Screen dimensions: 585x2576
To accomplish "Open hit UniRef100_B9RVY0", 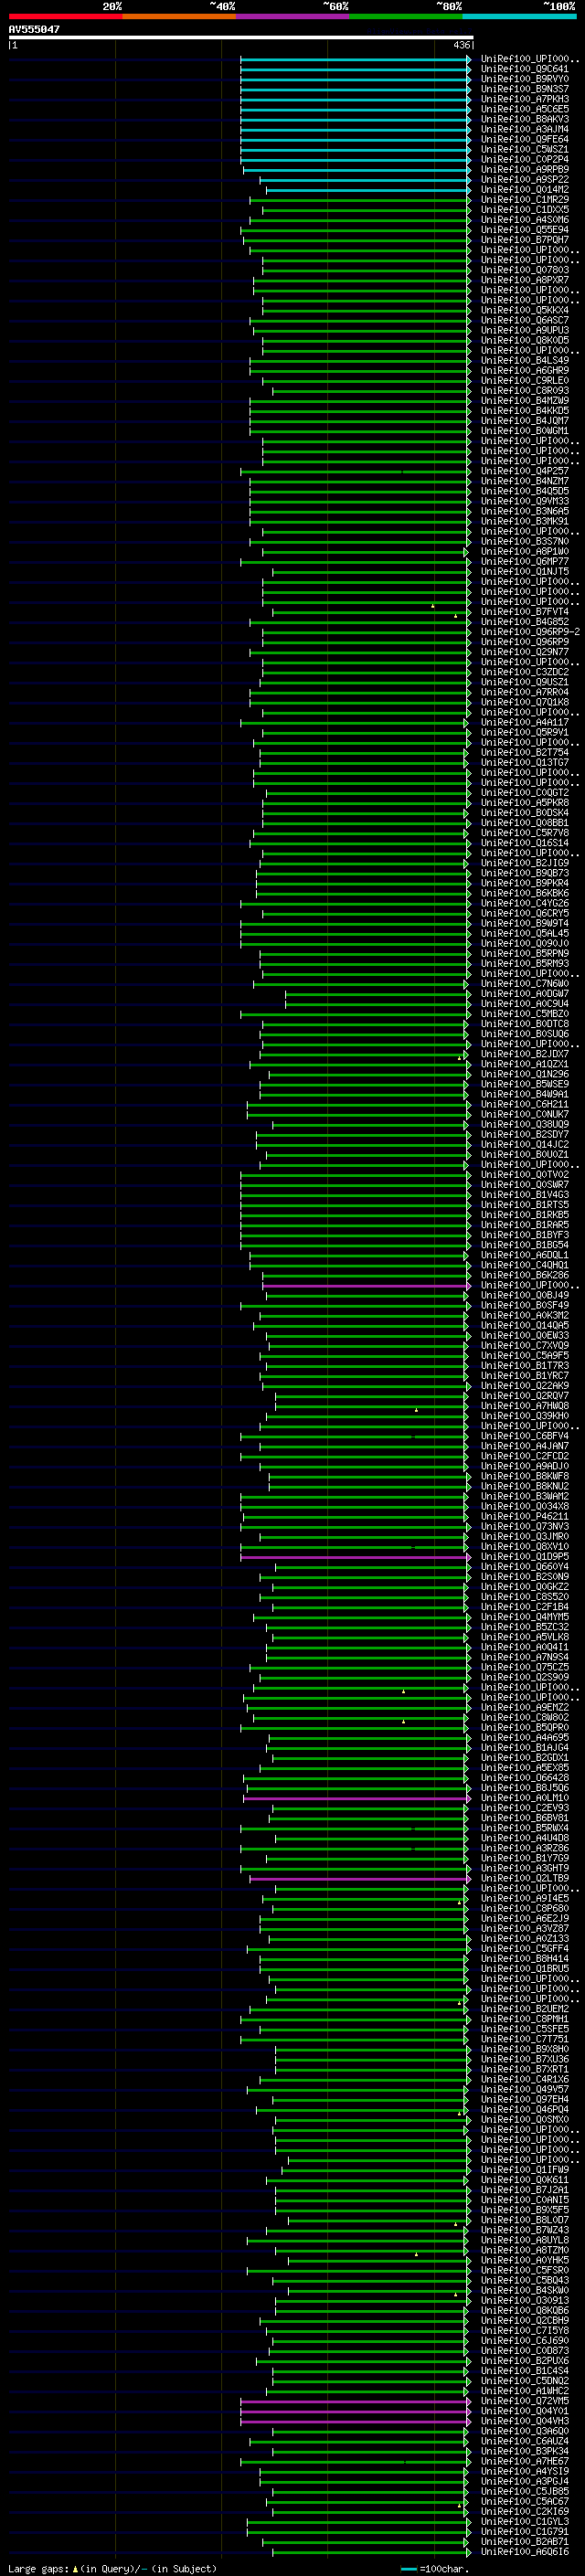I will coord(524,79).
